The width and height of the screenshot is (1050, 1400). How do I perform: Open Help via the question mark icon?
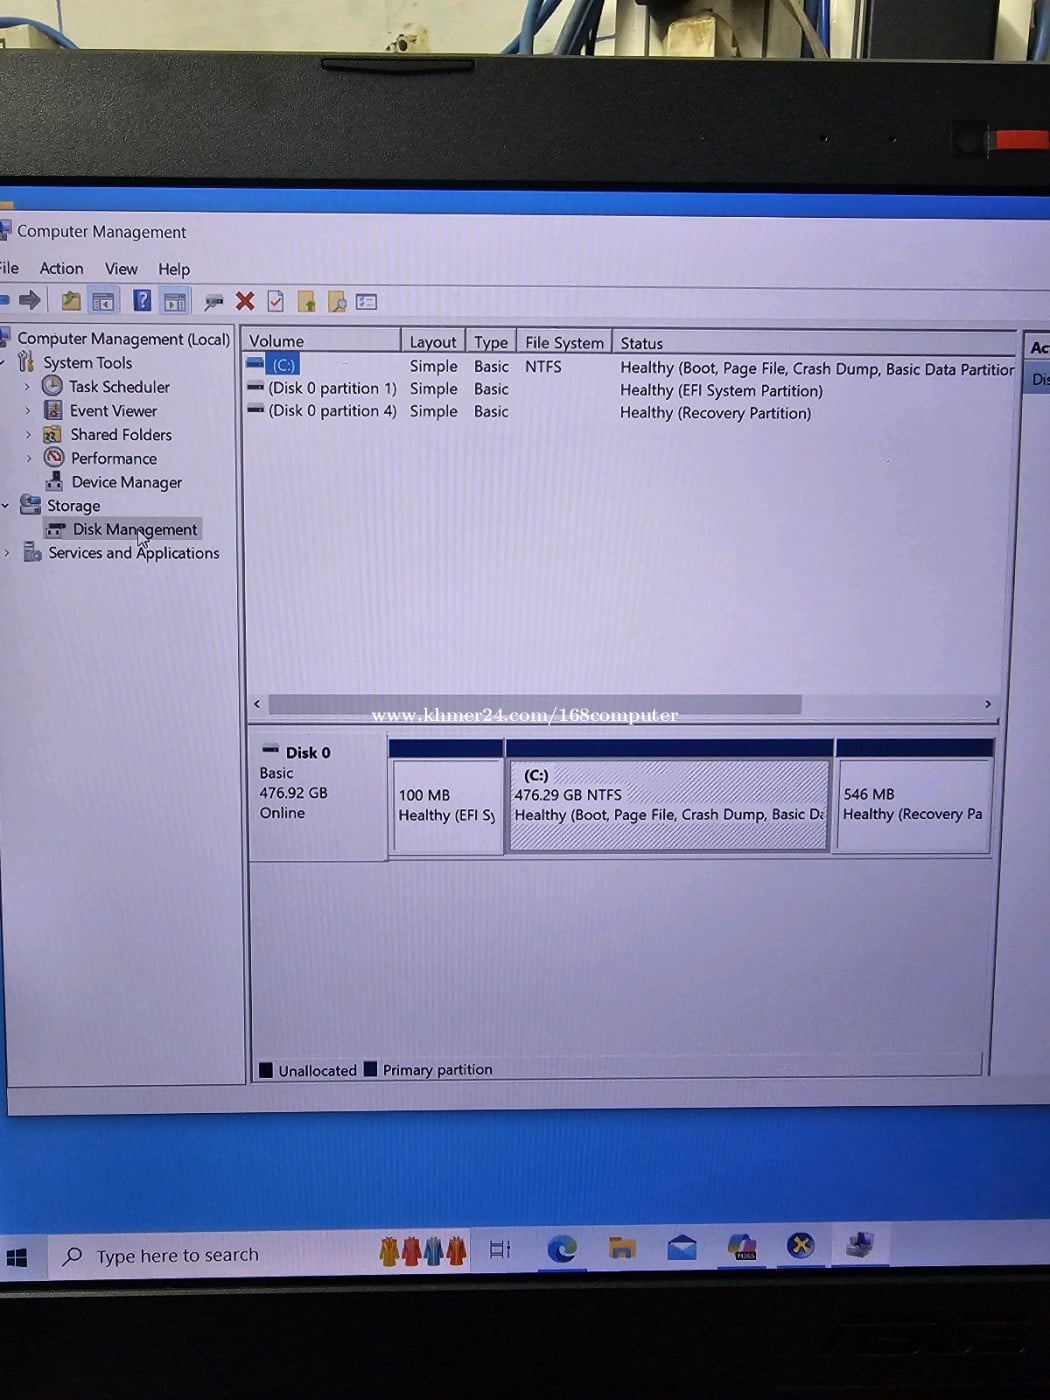pos(142,301)
